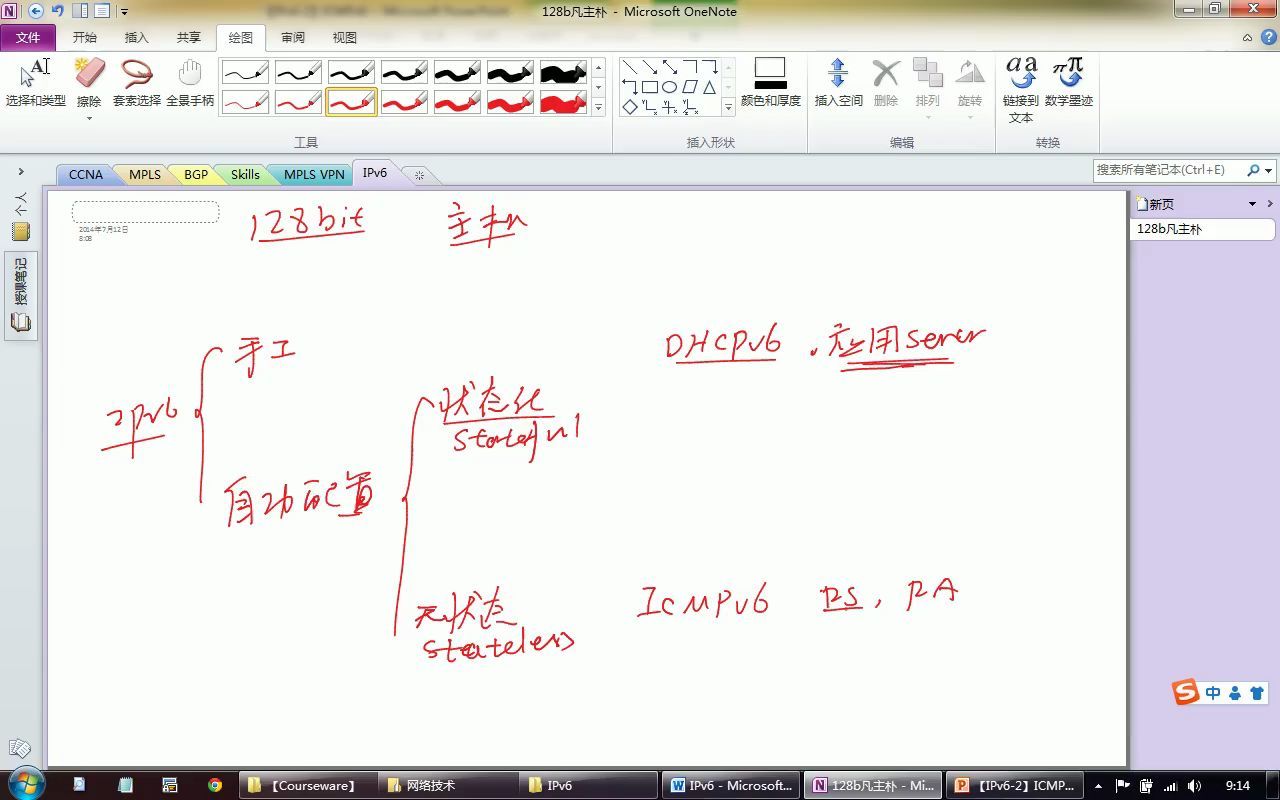This screenshot has height=800, width=1280.
Task: Click the Back arrow in Quick Access
Action: coord(36,11)
